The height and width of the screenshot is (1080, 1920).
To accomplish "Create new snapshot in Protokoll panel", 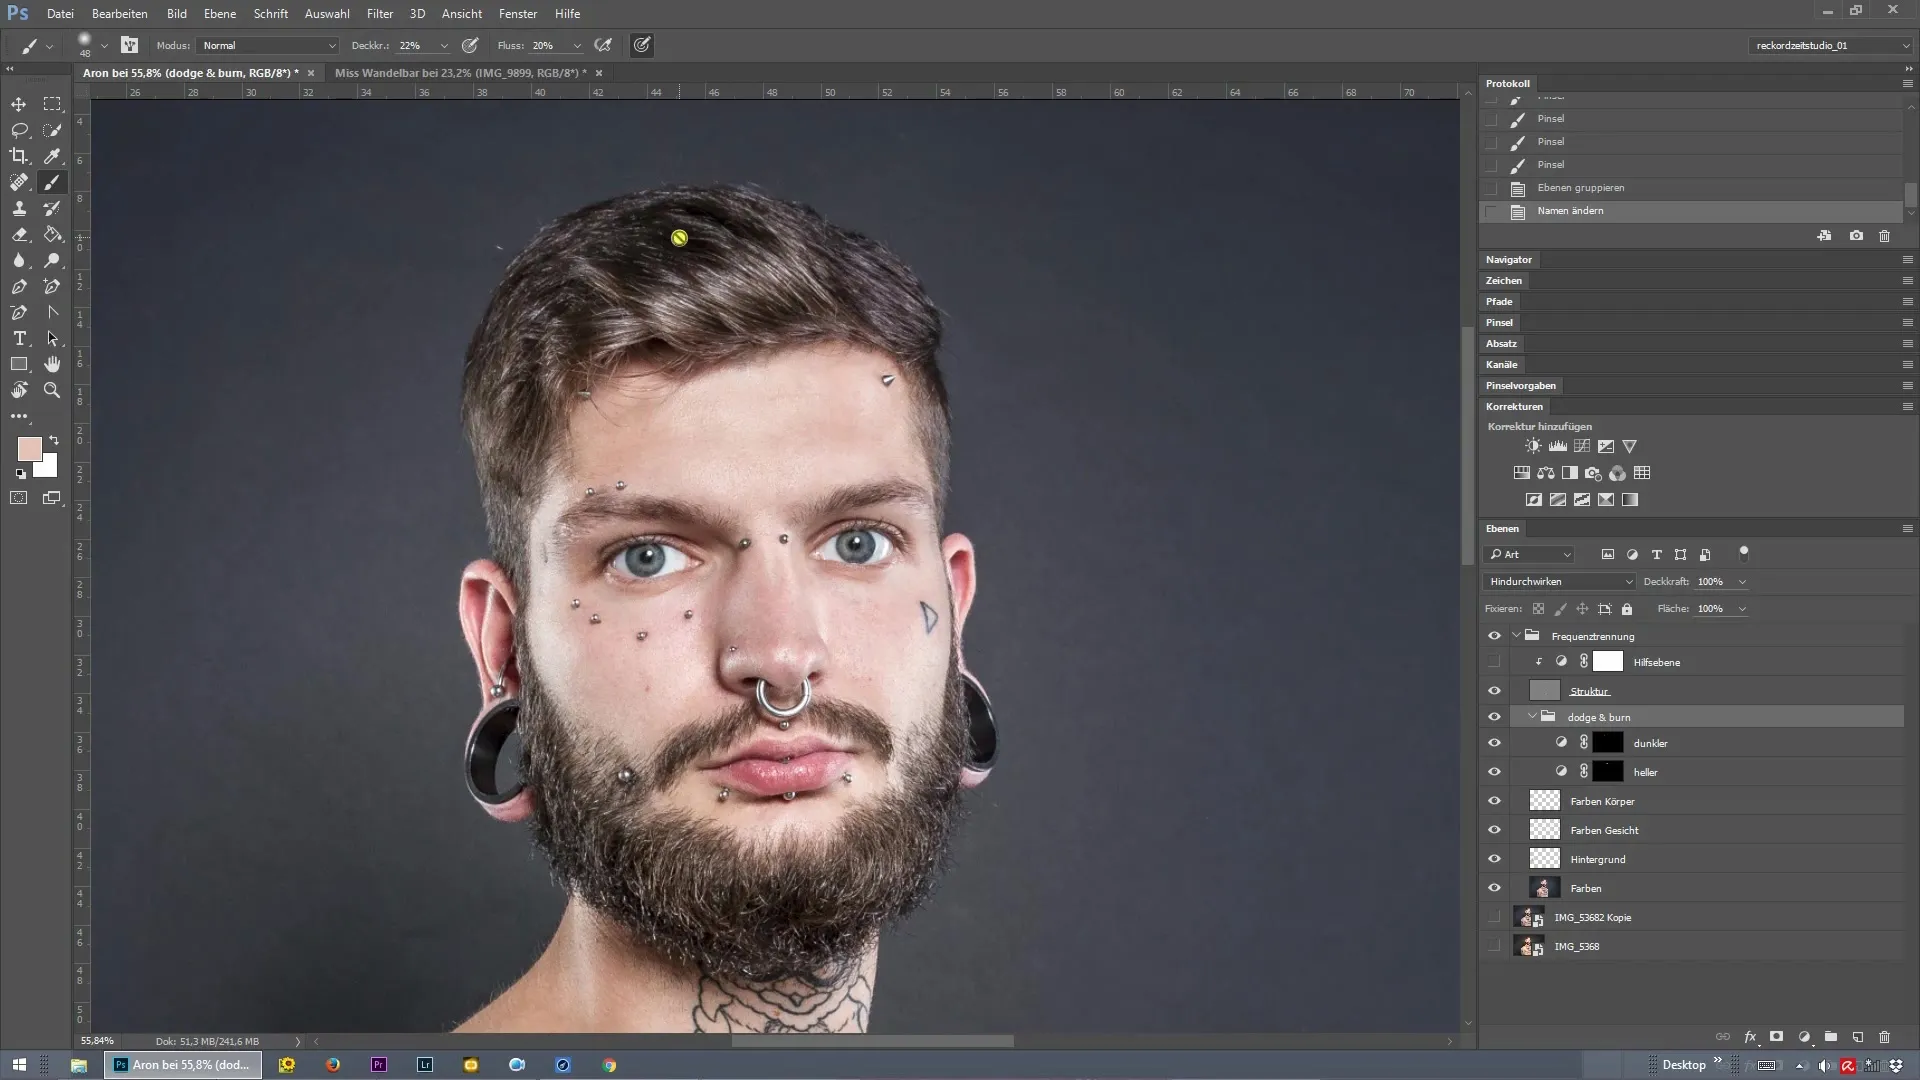I will tap(1856, 236).
